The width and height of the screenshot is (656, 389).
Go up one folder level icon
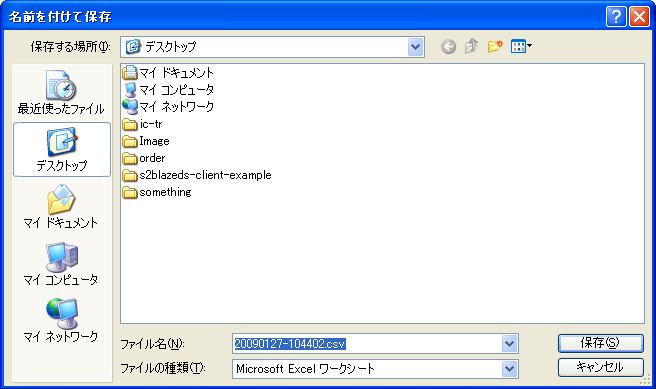click(472, 46)
